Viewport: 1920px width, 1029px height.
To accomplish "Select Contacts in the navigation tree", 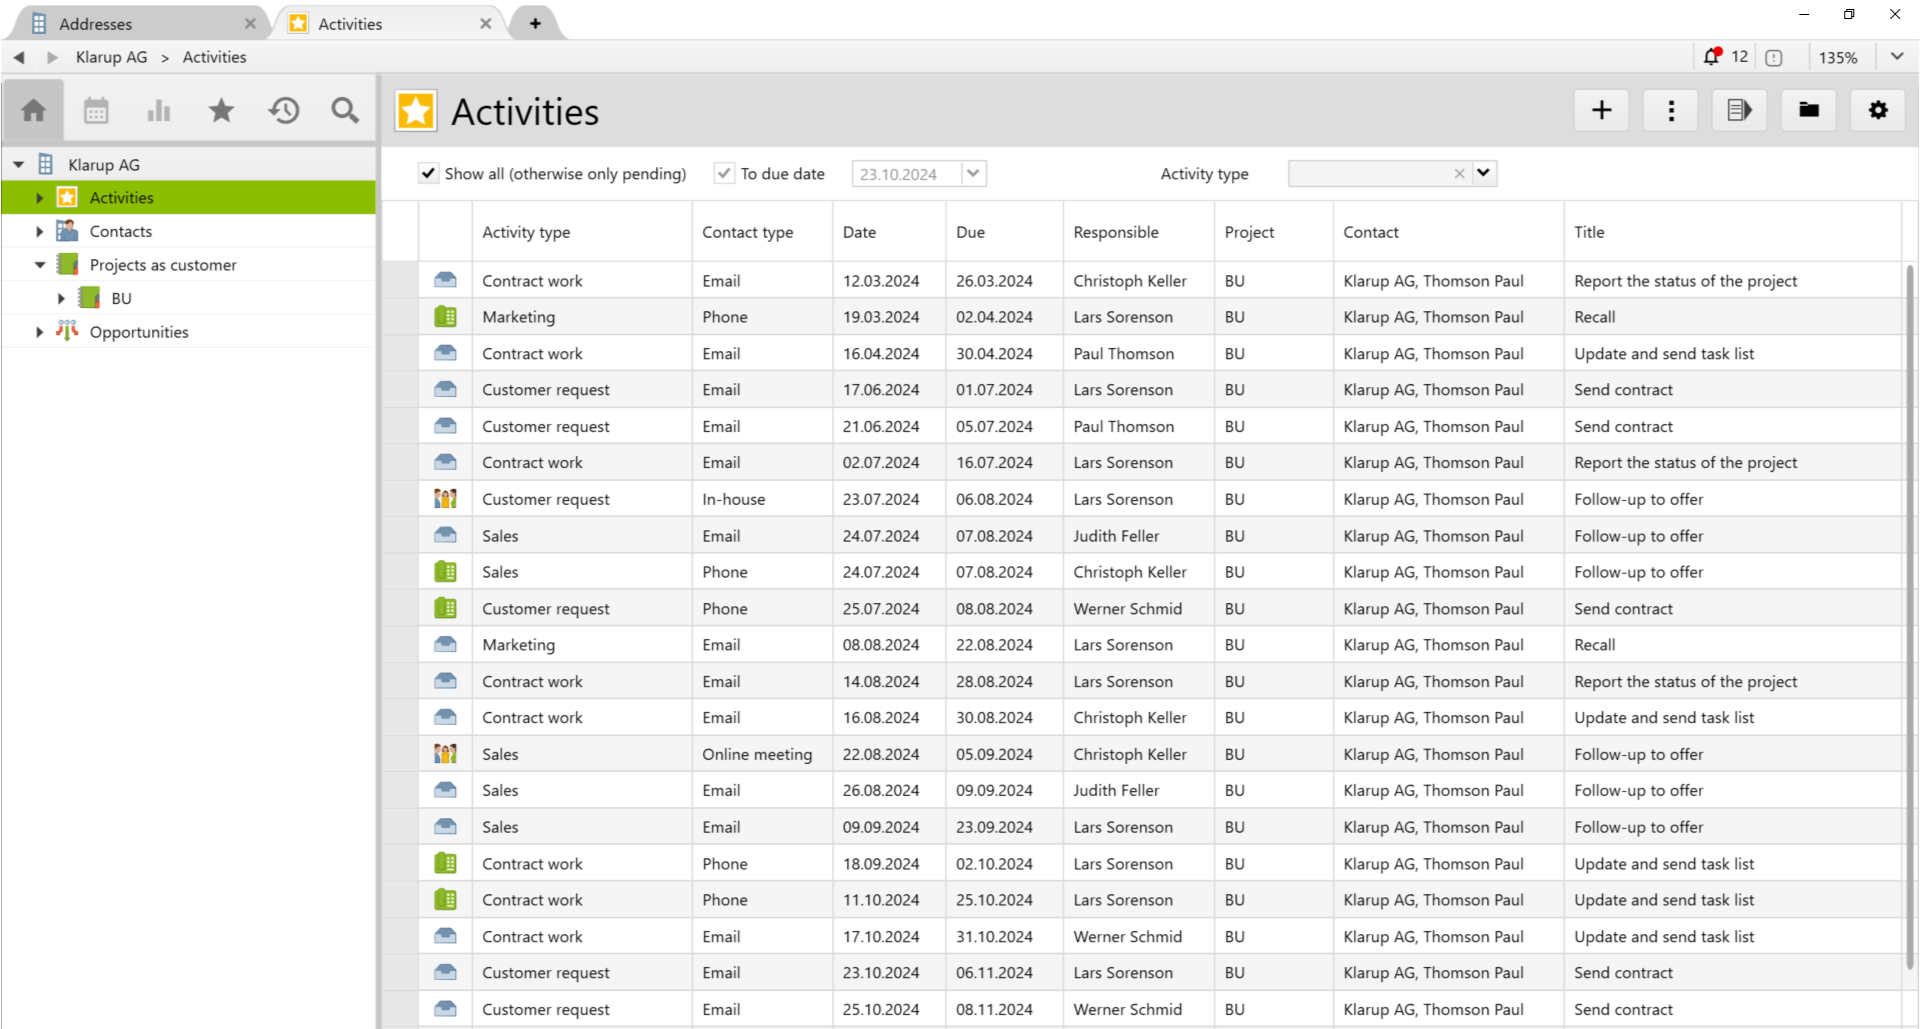I will 121,231.
